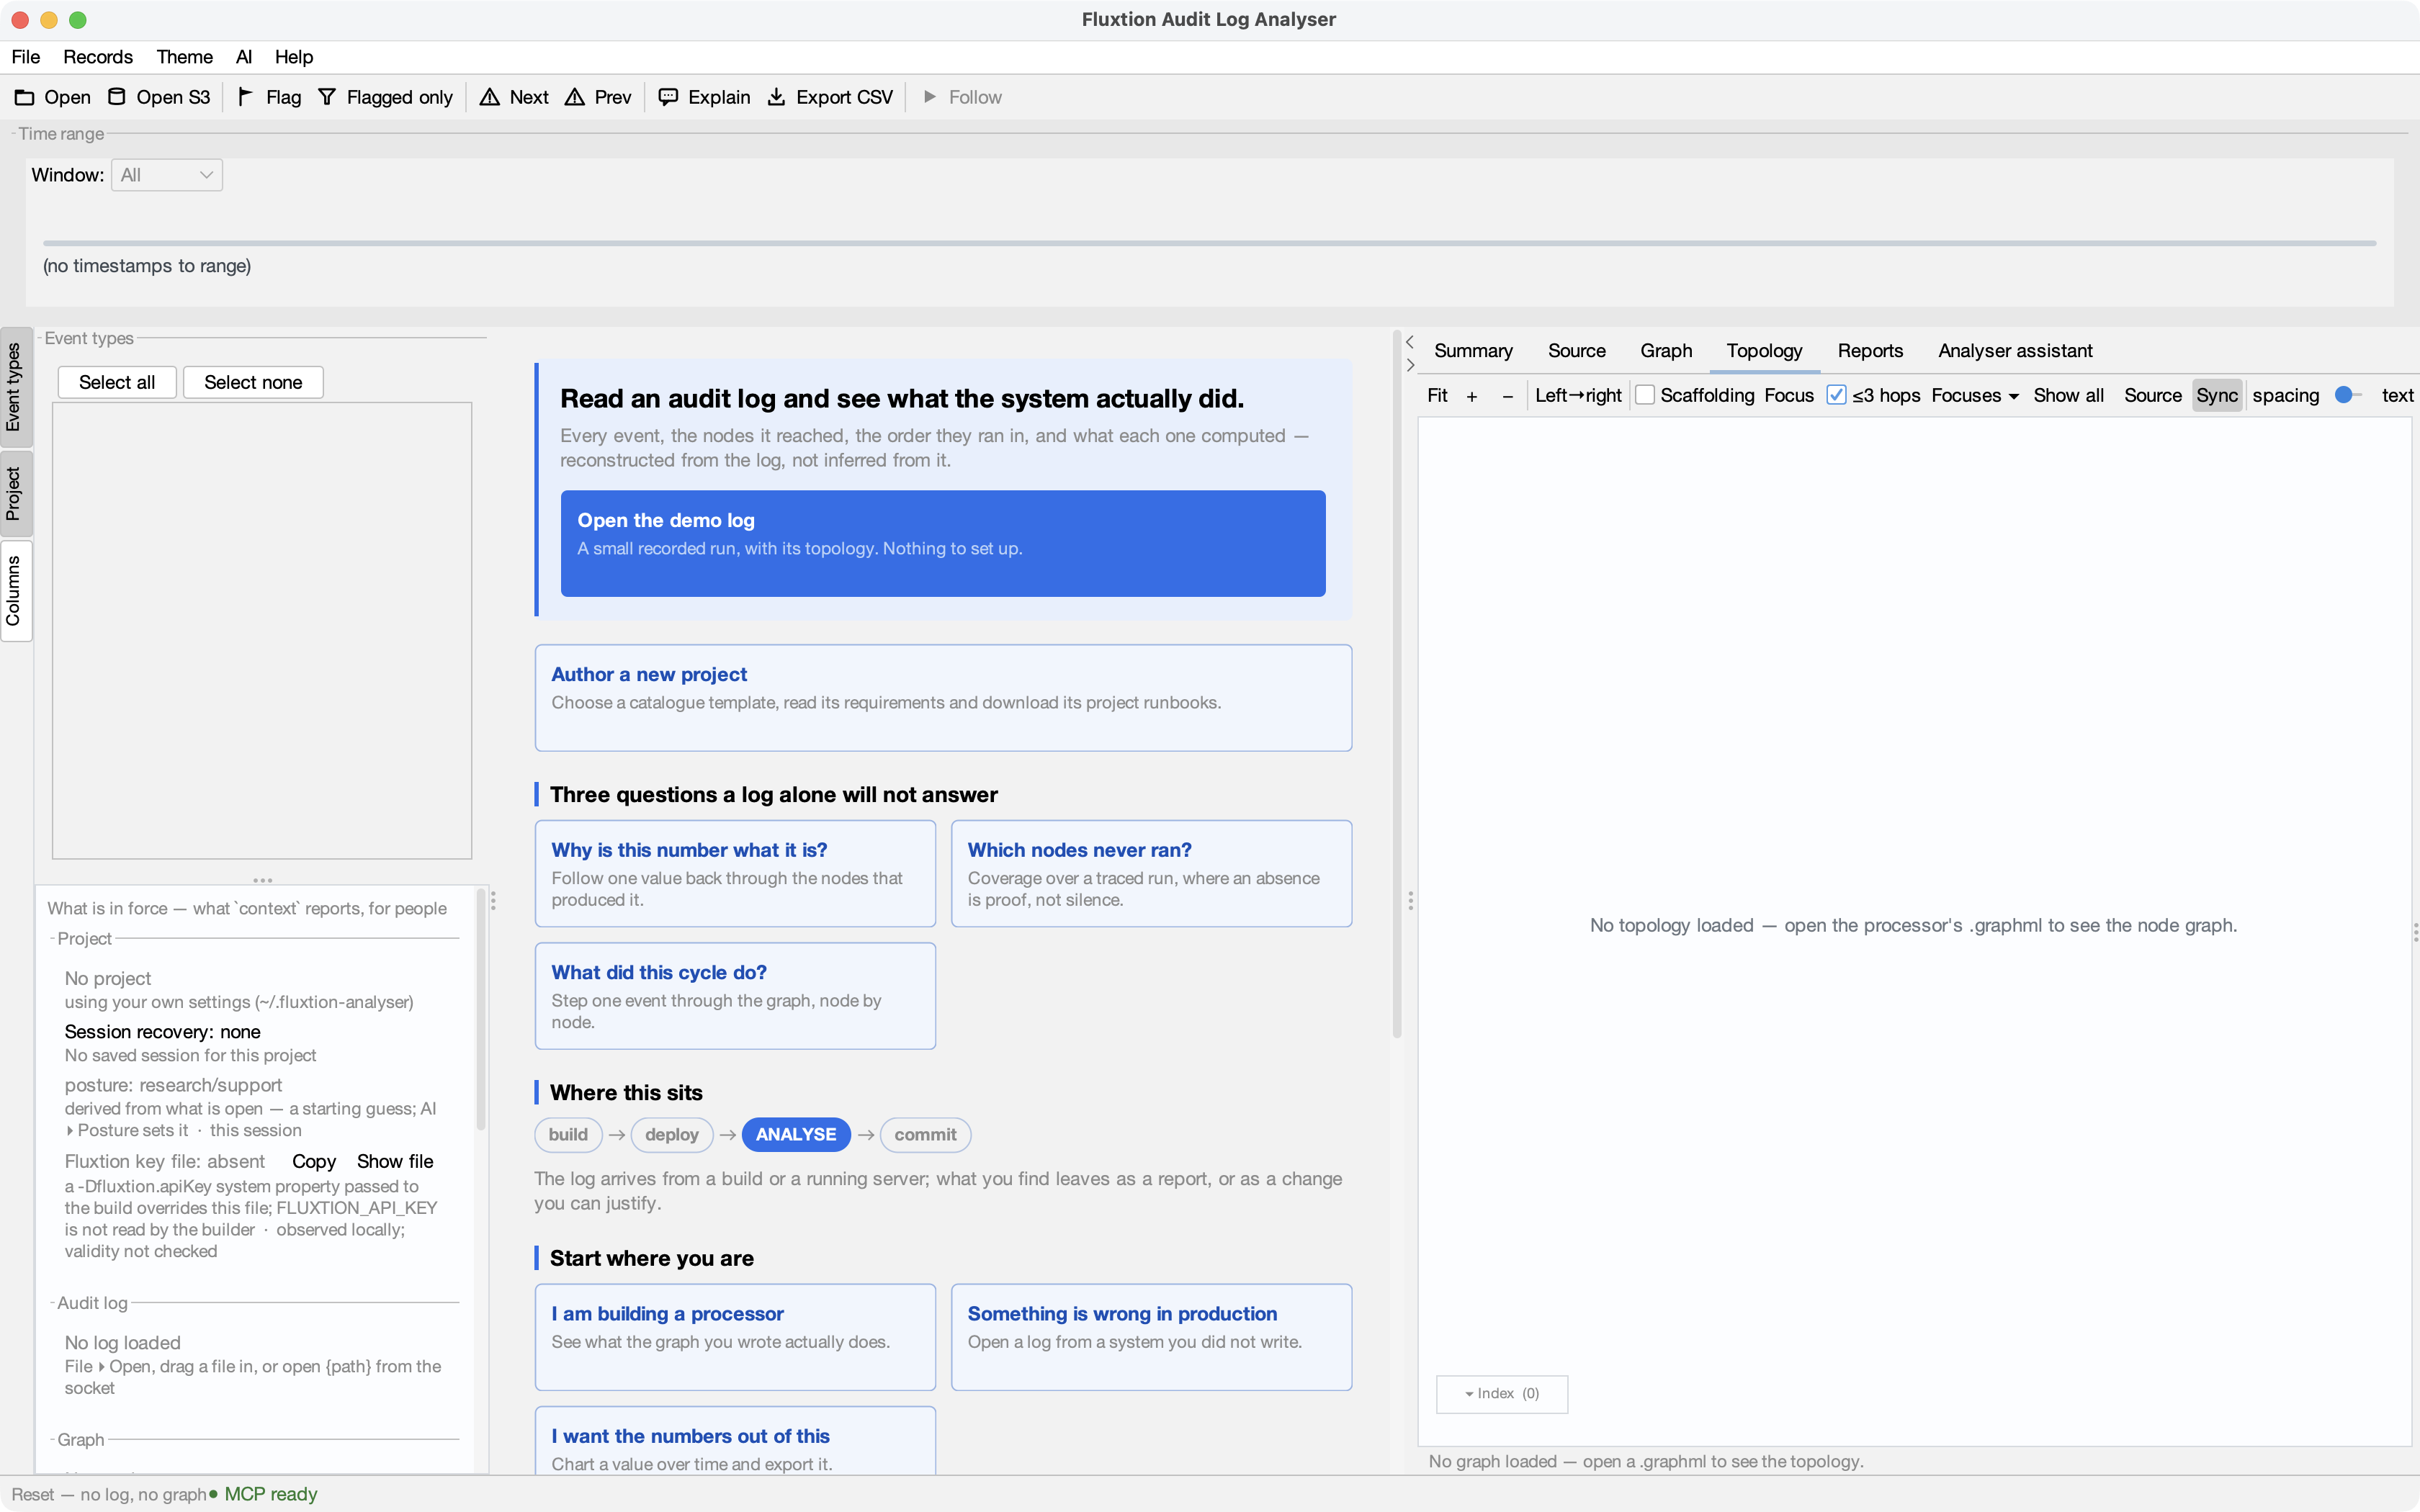This screenshot has height=1512, width=2420.
Task: Open 'I am building a processor' card
Action: [x=735, y=1337]
